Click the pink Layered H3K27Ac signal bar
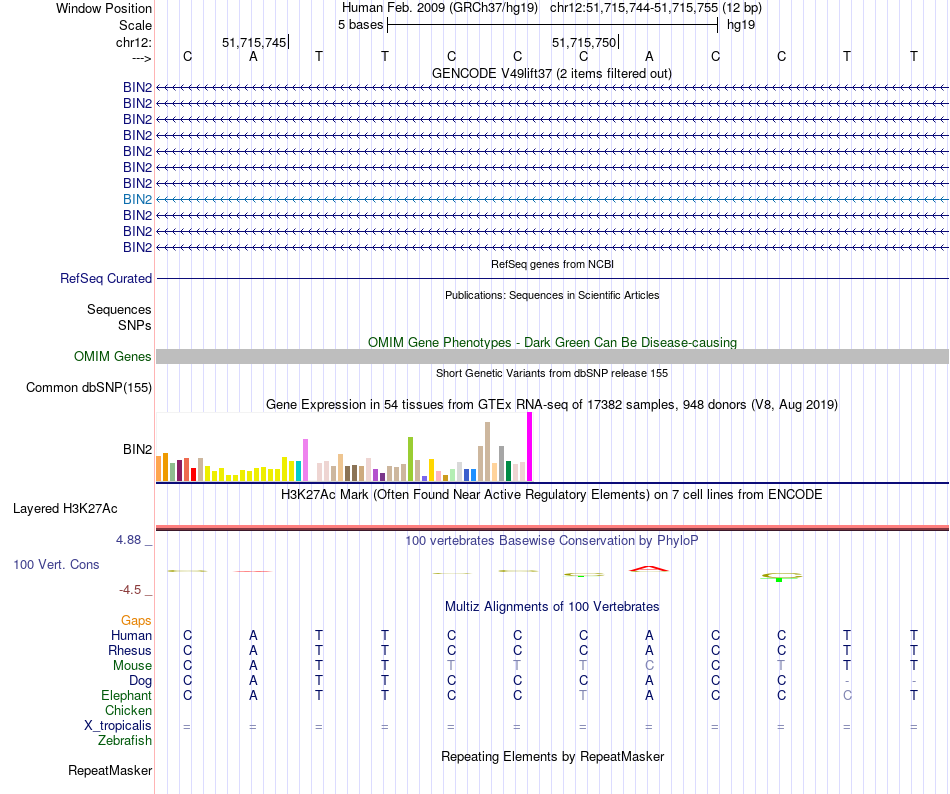 tap(552, 528)
